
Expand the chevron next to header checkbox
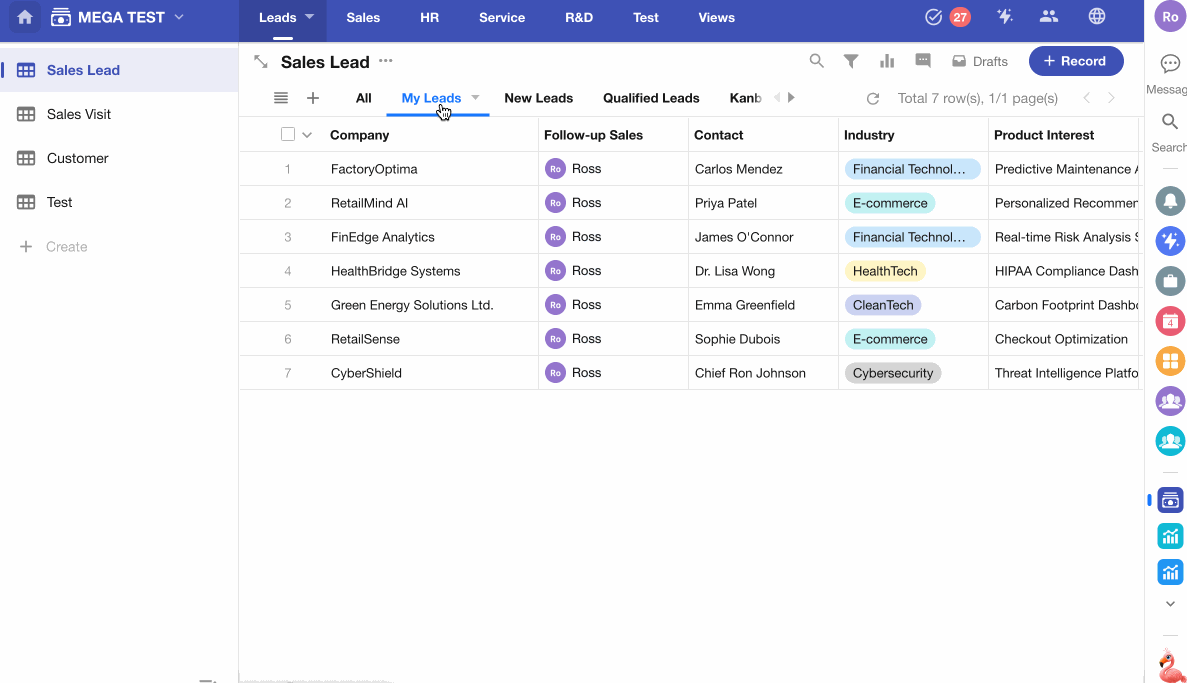coord(307,135)
